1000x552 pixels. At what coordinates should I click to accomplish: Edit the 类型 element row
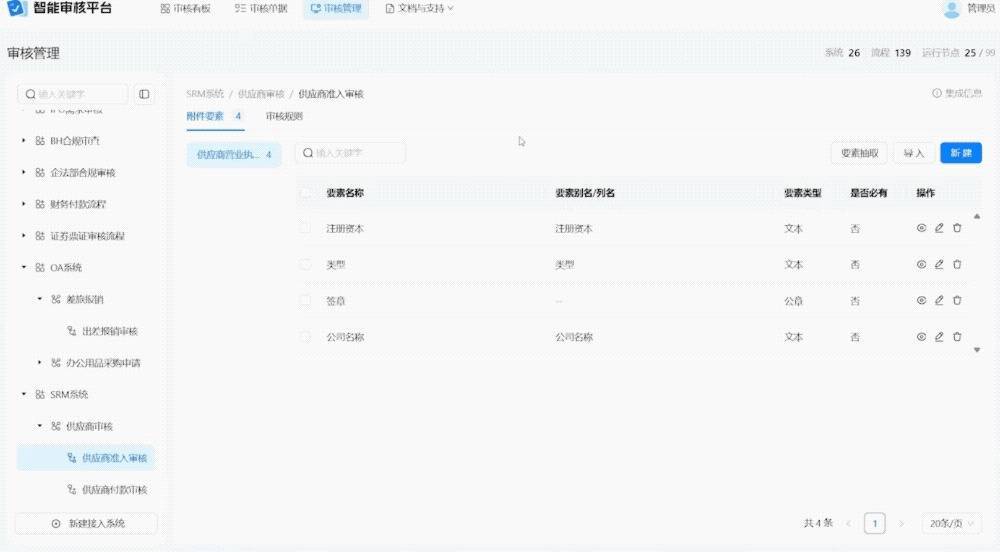pos(939,265)
